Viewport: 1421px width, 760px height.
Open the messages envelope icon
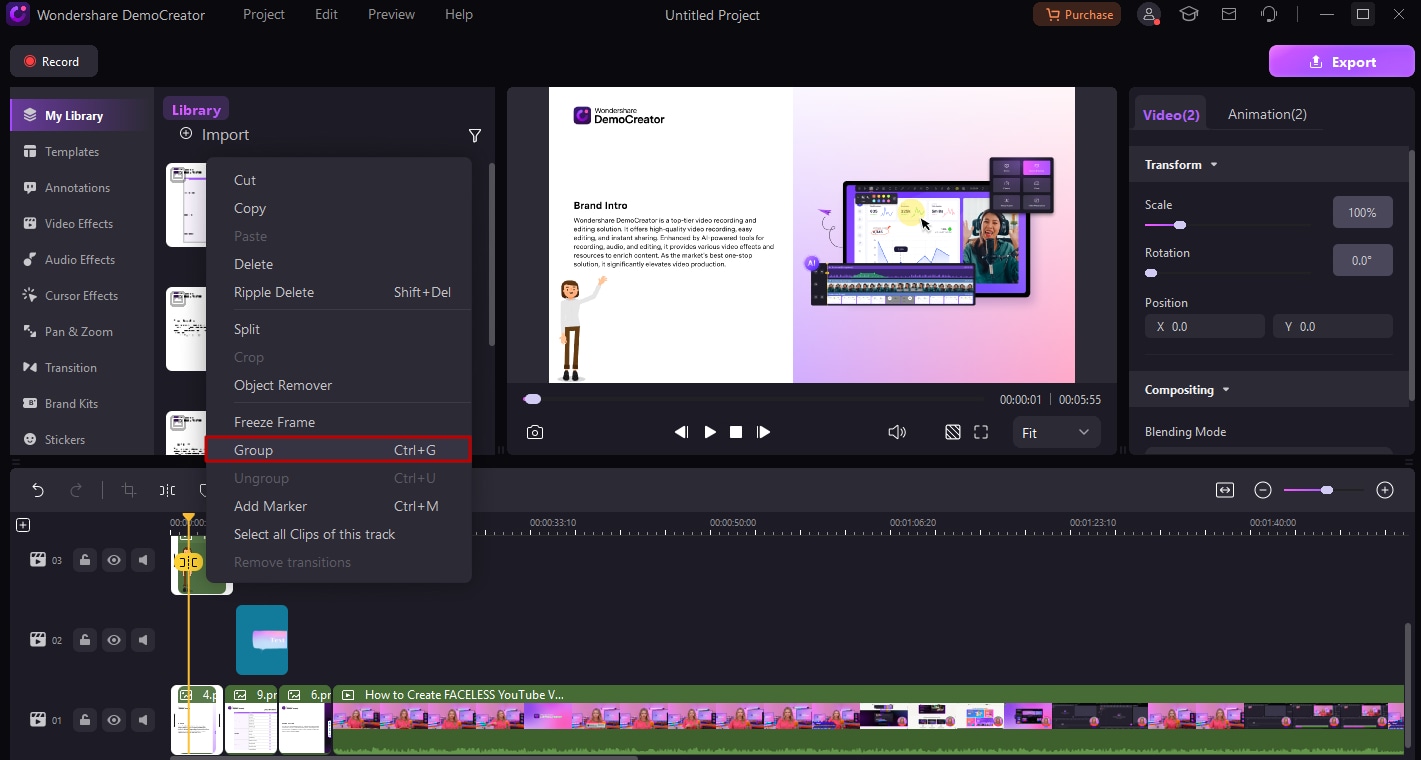pos(1229,15)
